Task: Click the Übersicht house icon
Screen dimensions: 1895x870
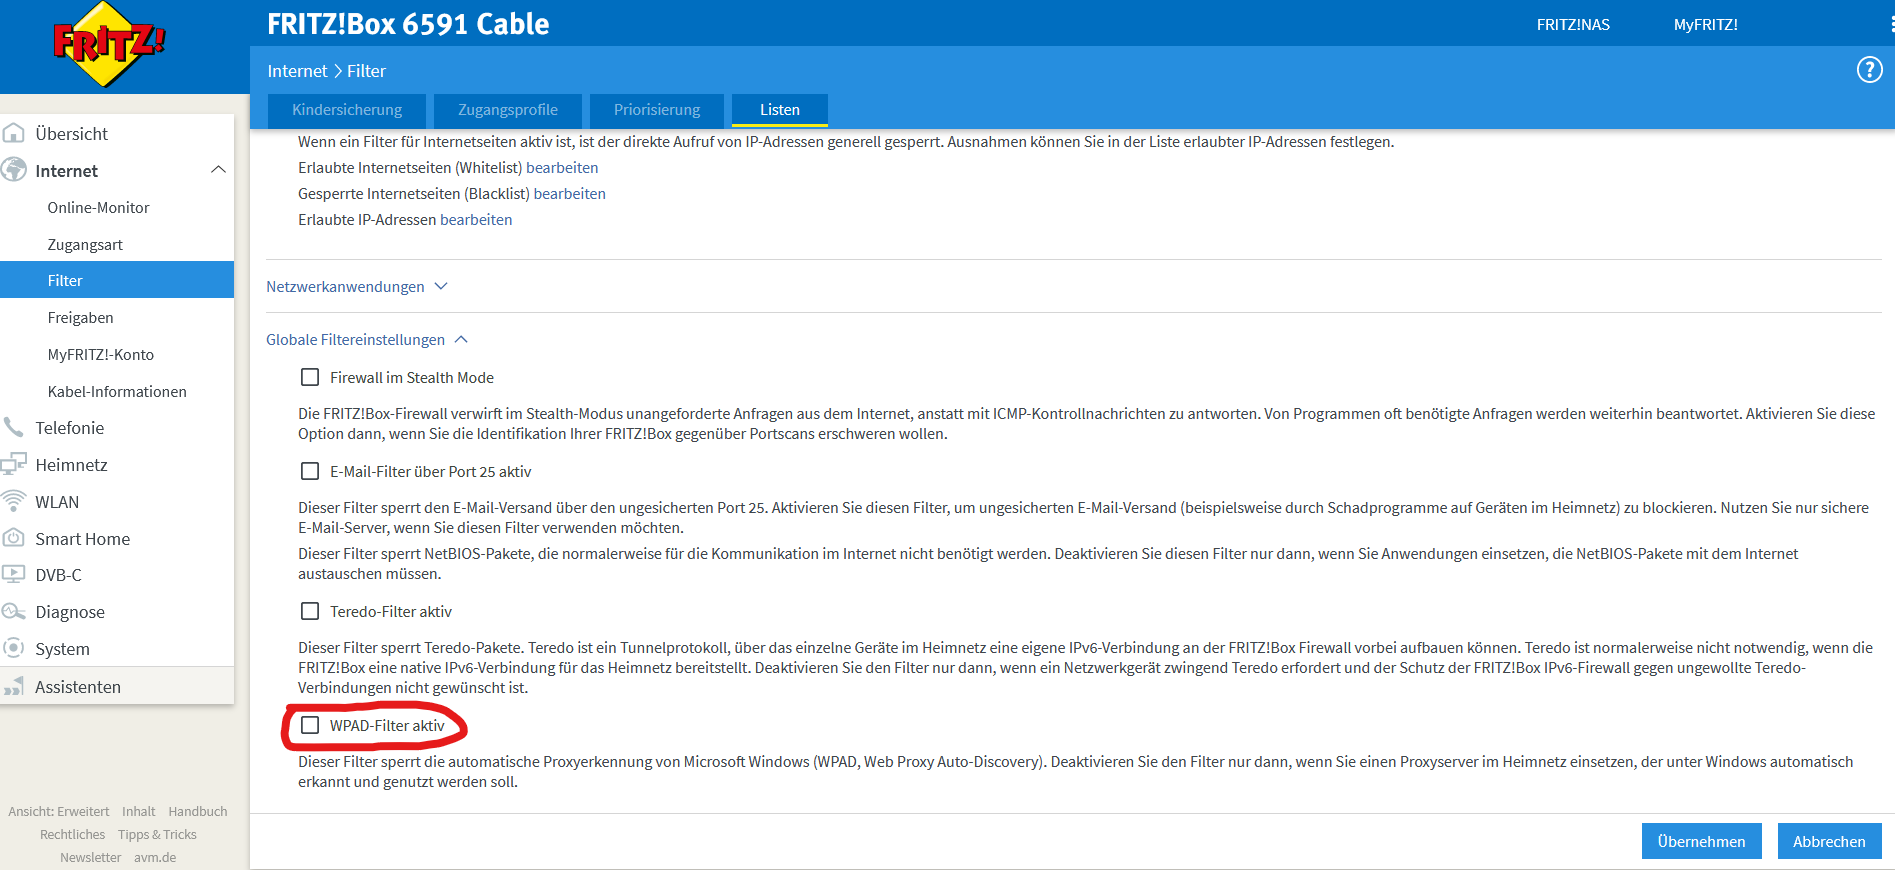Action: pos(14,133)
